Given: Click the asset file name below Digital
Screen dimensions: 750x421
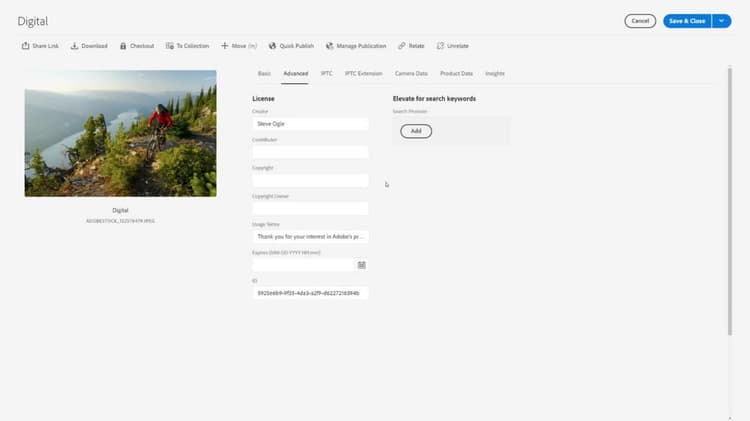Looking at the screenshot, I should pos(120,221).
